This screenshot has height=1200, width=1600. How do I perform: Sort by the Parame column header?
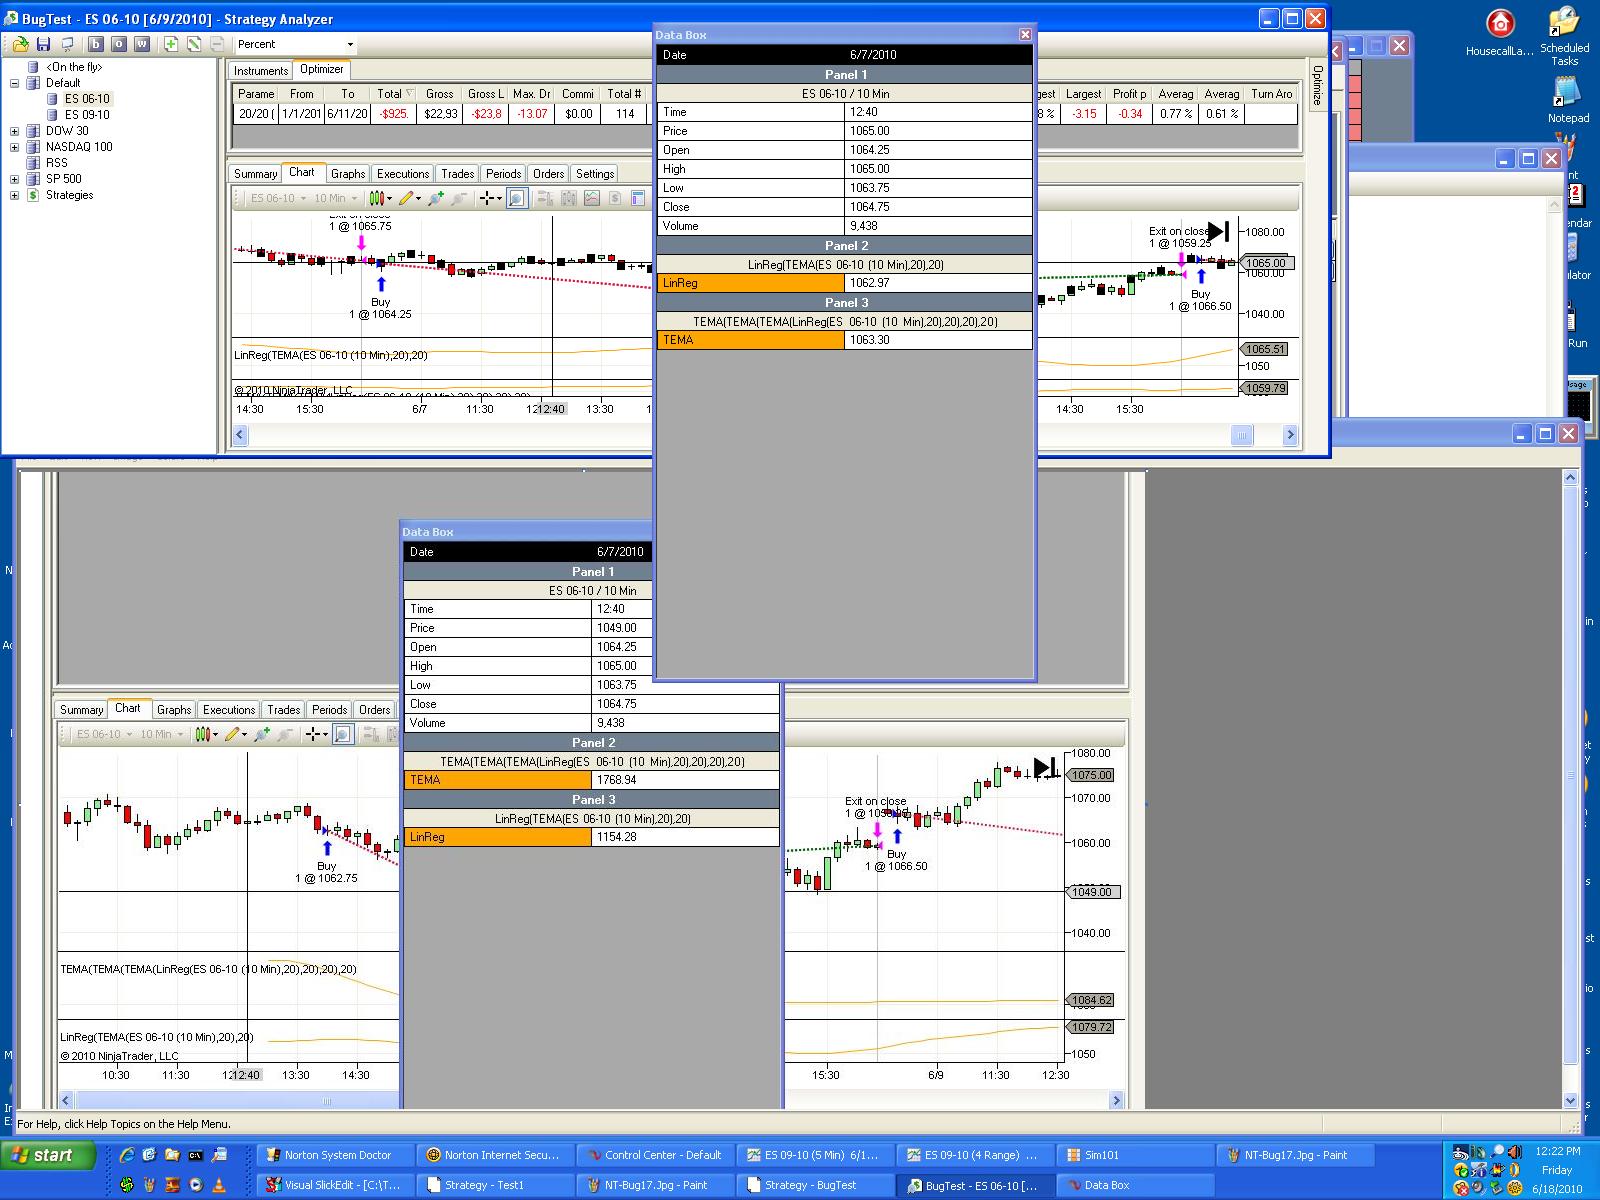pos(256,94)
